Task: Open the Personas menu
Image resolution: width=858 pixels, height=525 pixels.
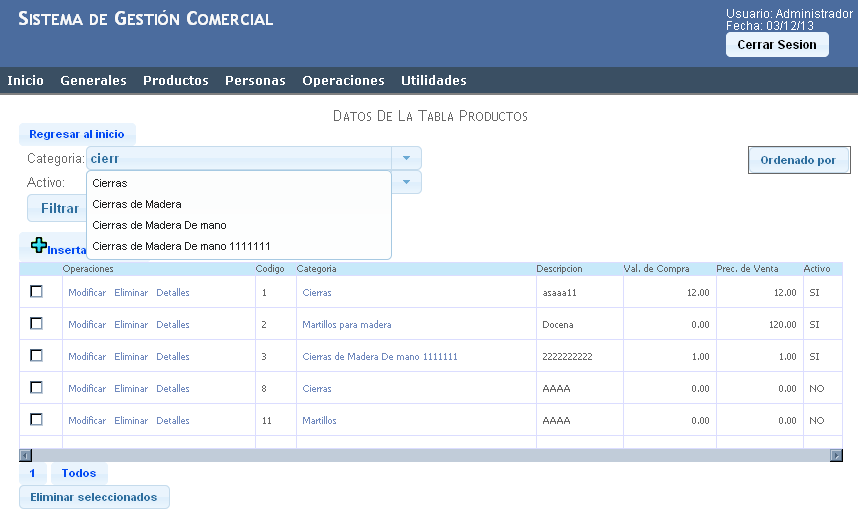Action: point(256,80)
